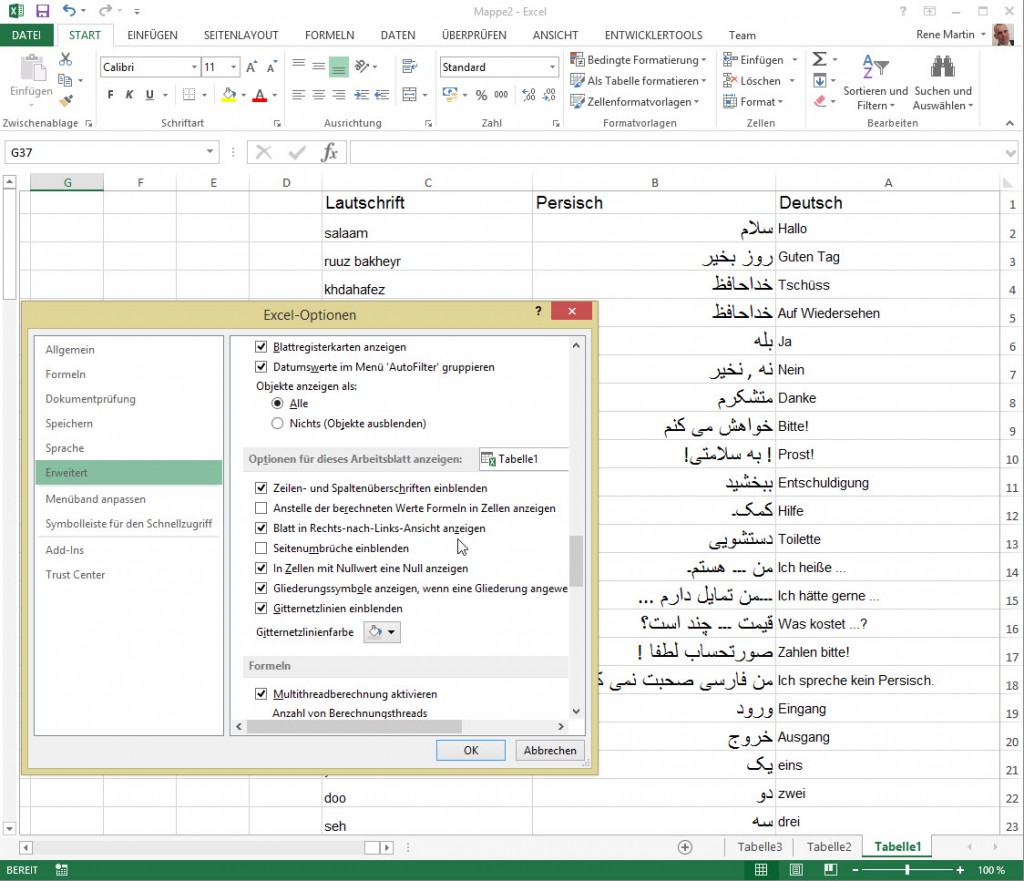This screenshot has width=1024, height=881.
Task: Click zoom in plus button
Action: [960, 870]
